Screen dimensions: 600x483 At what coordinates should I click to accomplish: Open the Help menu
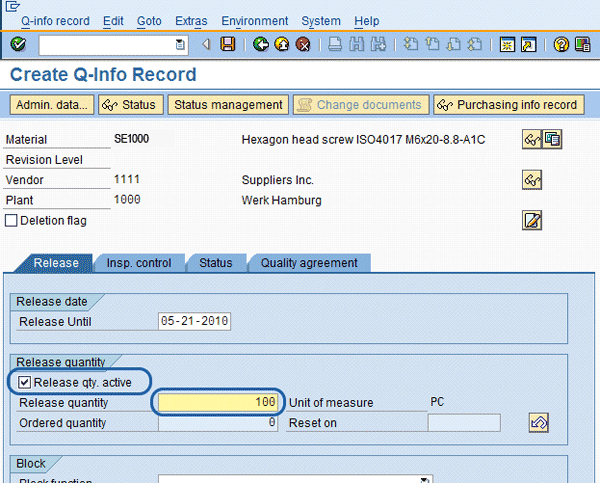pos(367,21)
